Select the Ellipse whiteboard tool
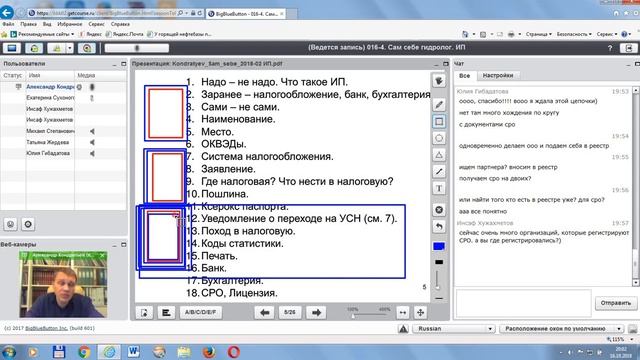Screen dimensions: 640x360 point(439,138)
